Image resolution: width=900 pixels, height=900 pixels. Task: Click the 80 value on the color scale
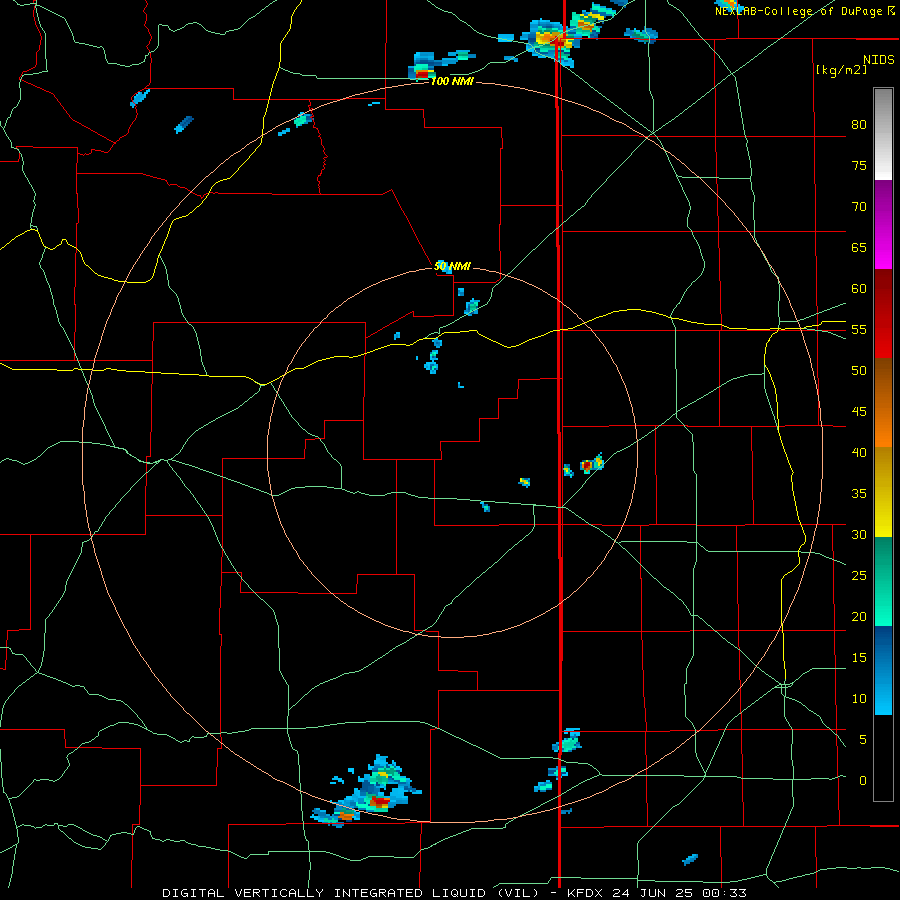859,125
